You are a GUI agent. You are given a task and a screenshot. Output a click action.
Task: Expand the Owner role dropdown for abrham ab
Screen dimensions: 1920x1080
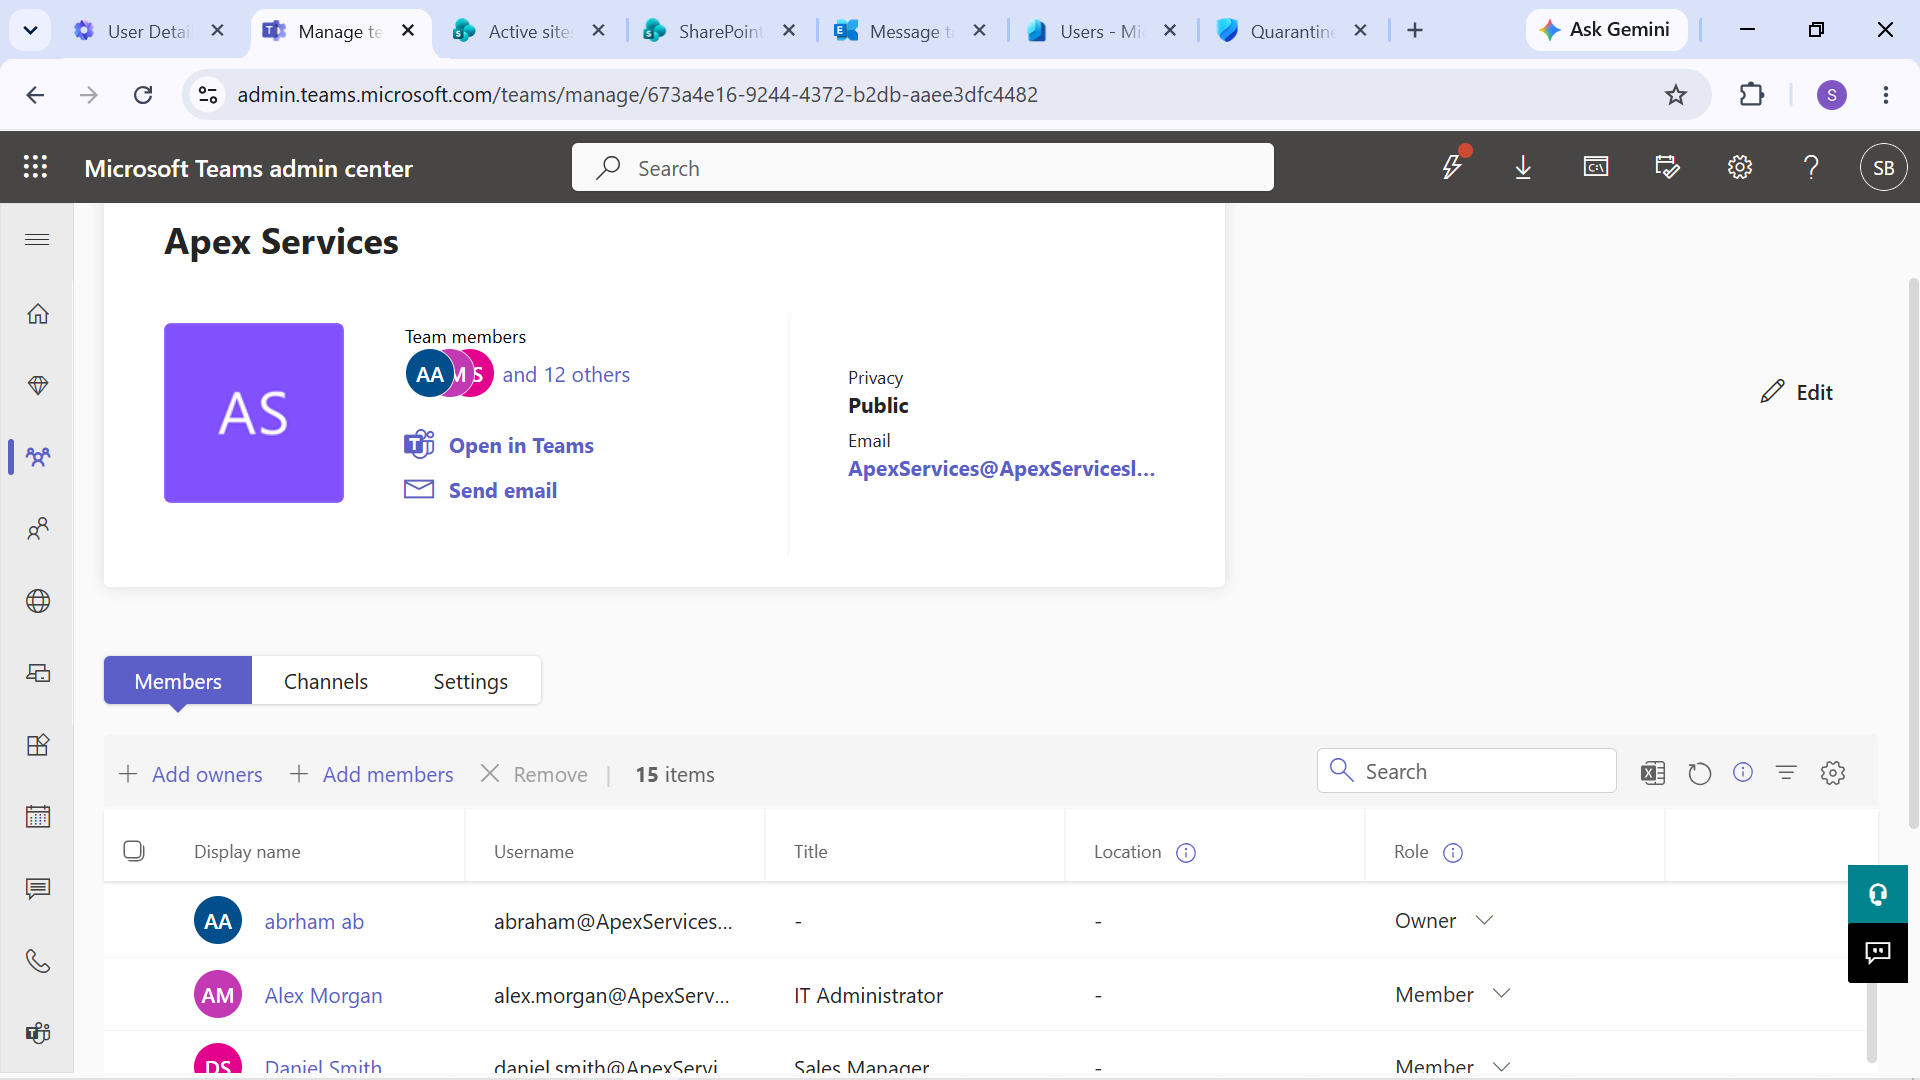tap(1484, 921)
